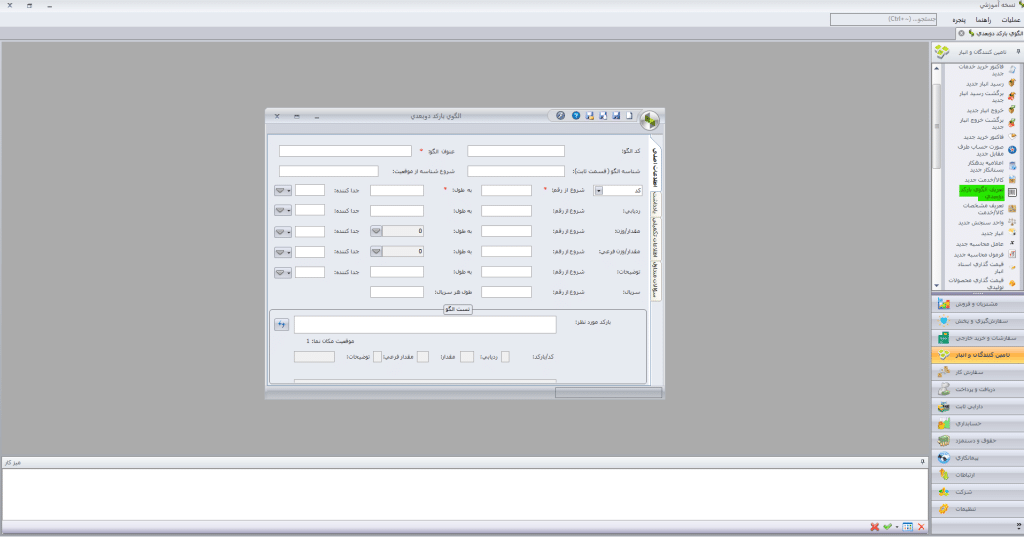Open the blue Help question-mark icon
The height and width of the screenshot is (537, 1024).
coord(576,116)
